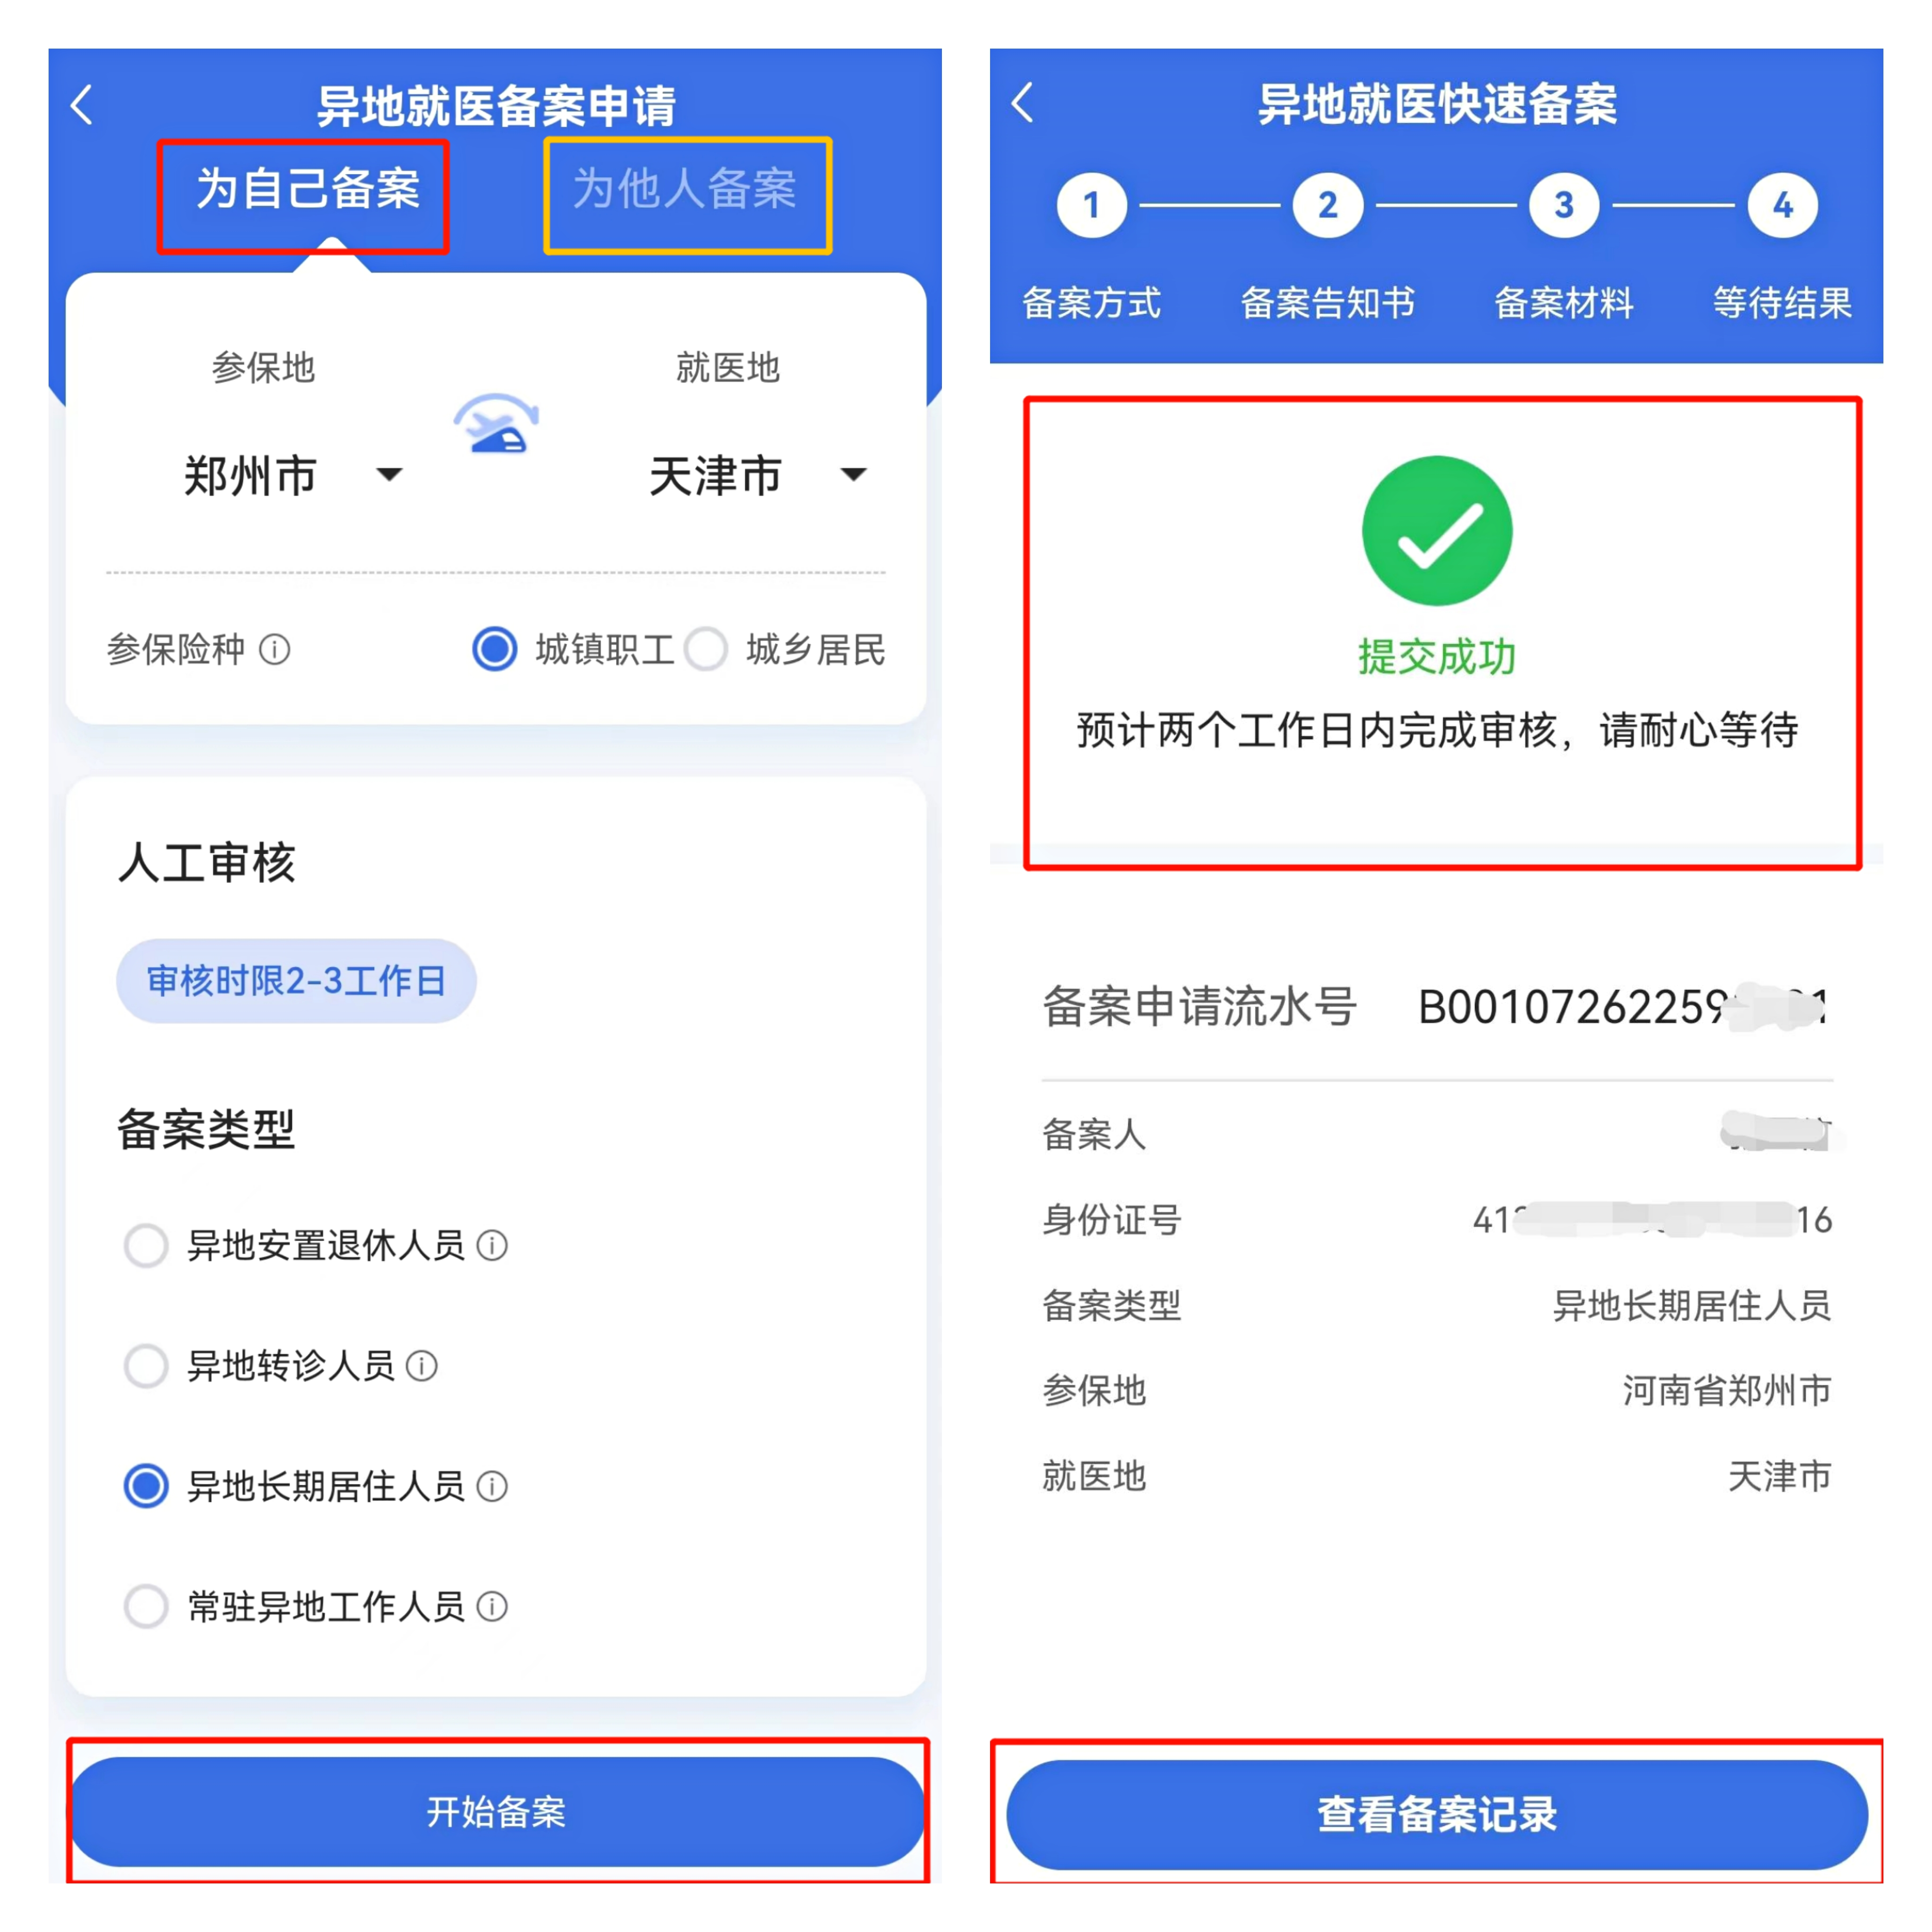1932x1932 pixels.
Task: Tap the plane swap icon between cities
Action: coord(496,424)
